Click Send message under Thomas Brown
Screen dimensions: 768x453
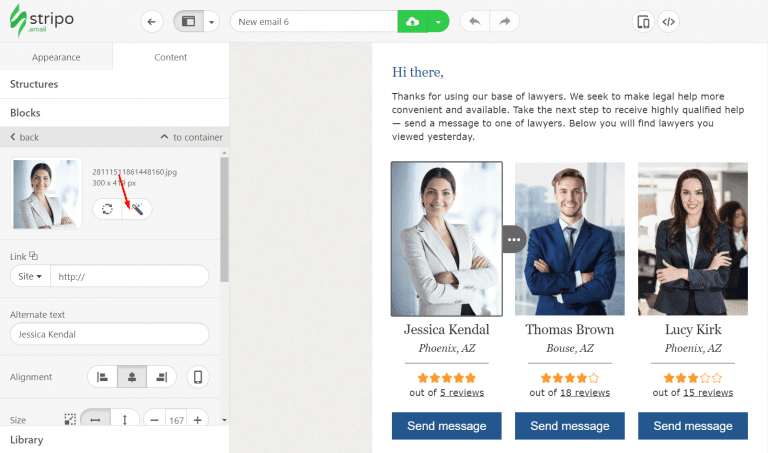[x=570, y=426]
